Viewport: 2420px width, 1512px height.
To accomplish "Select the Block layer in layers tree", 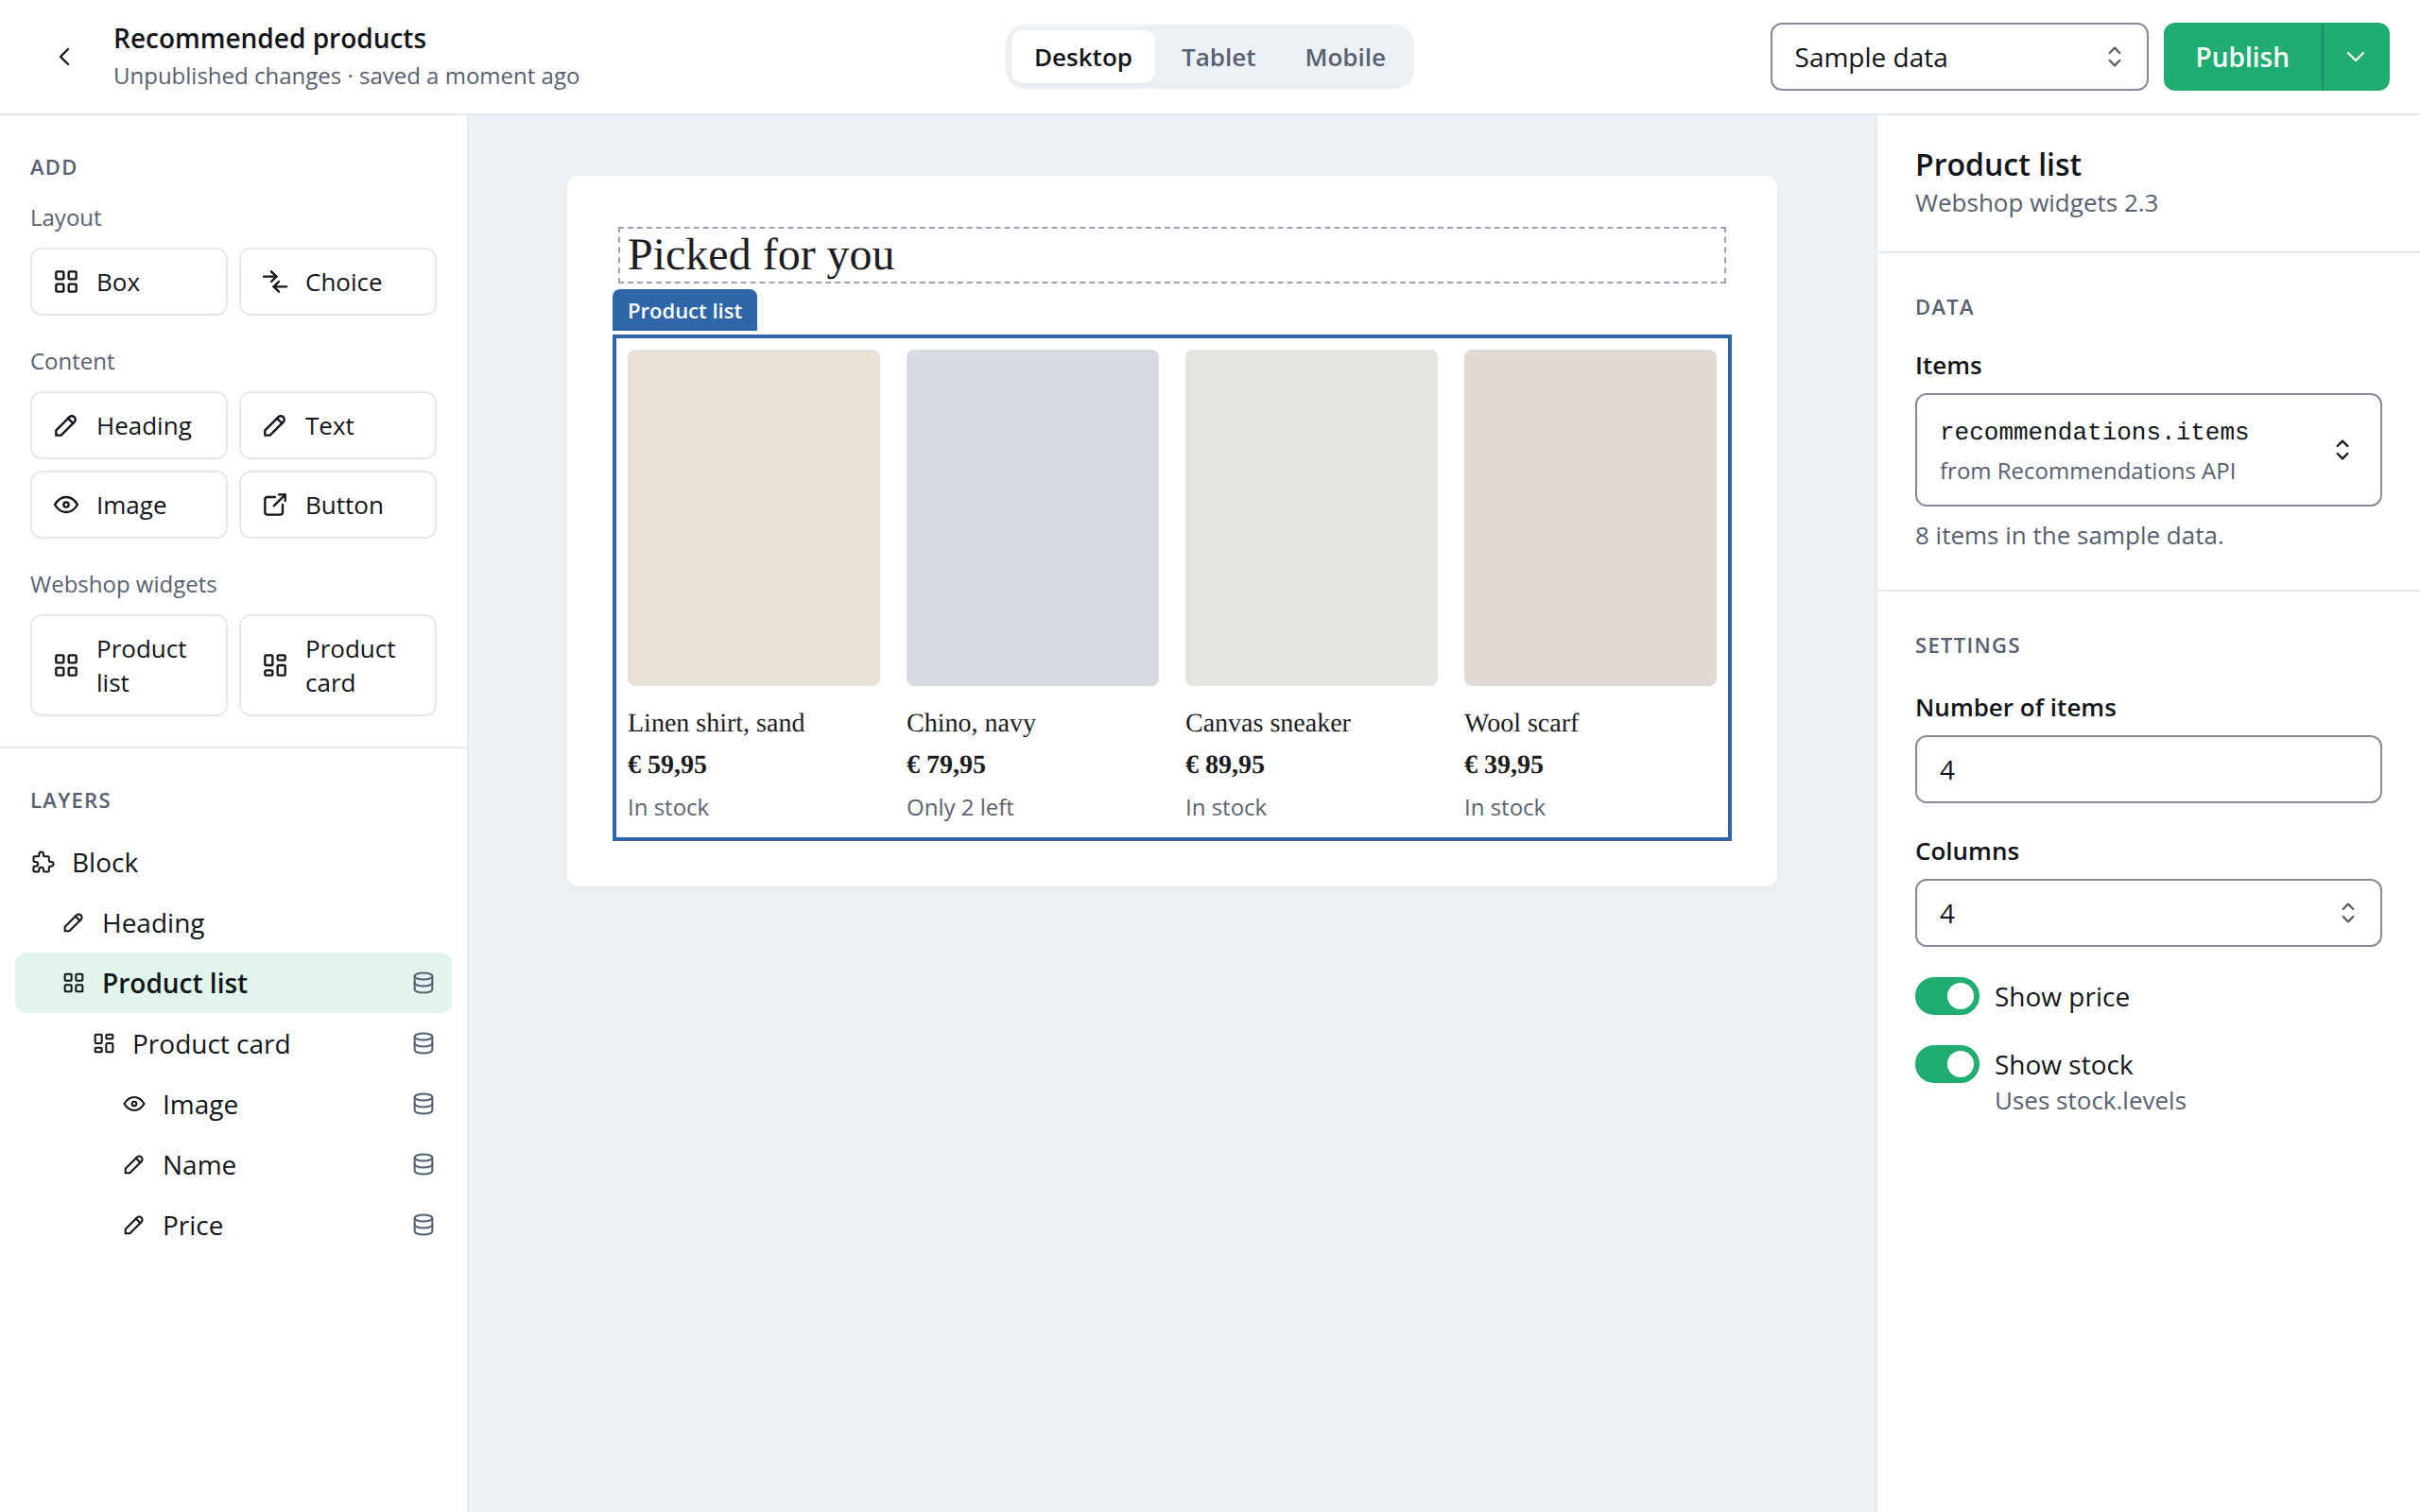I will (x=233, y=862).
